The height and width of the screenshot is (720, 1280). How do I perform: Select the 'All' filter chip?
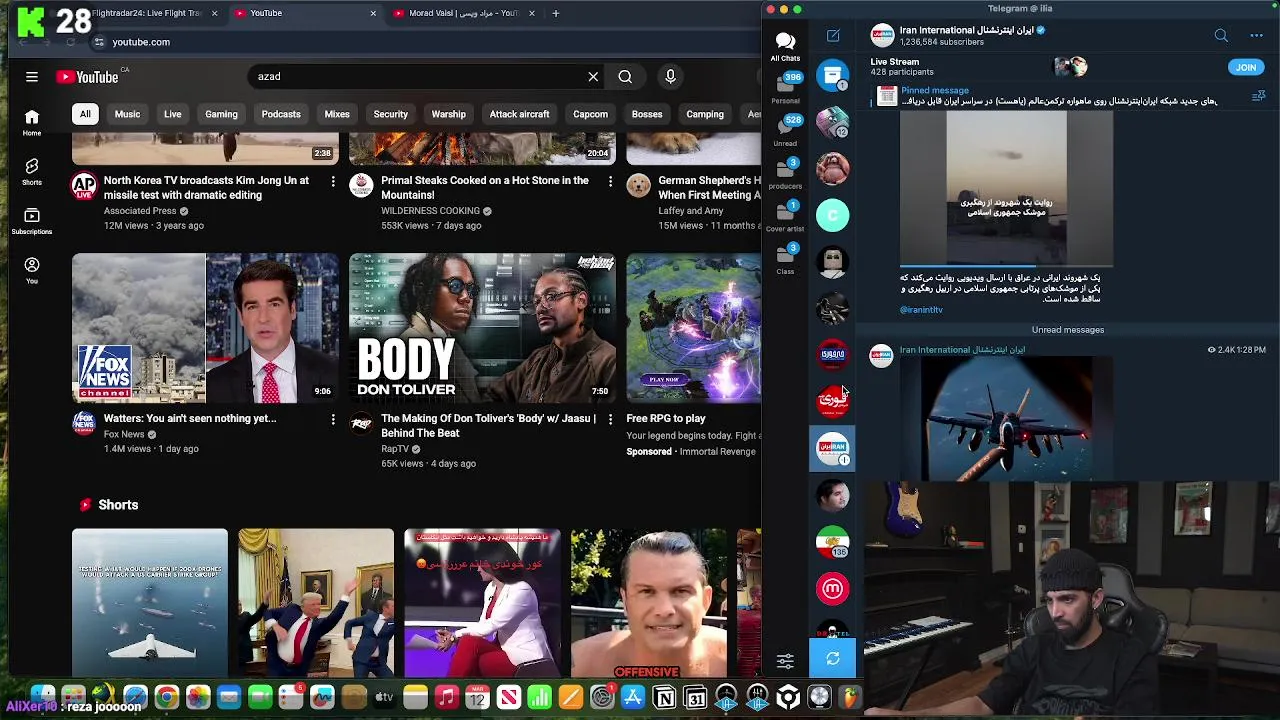[85, 114]
